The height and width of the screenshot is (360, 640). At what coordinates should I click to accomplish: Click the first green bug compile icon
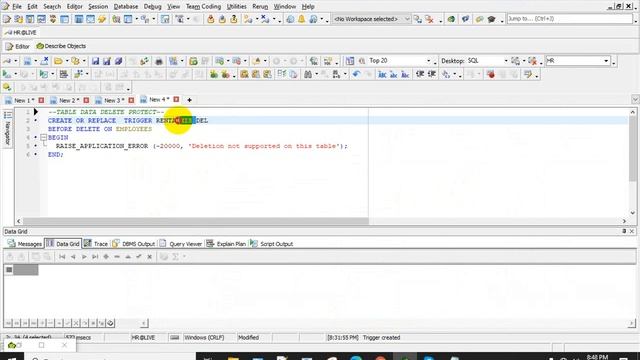[213, 74]
